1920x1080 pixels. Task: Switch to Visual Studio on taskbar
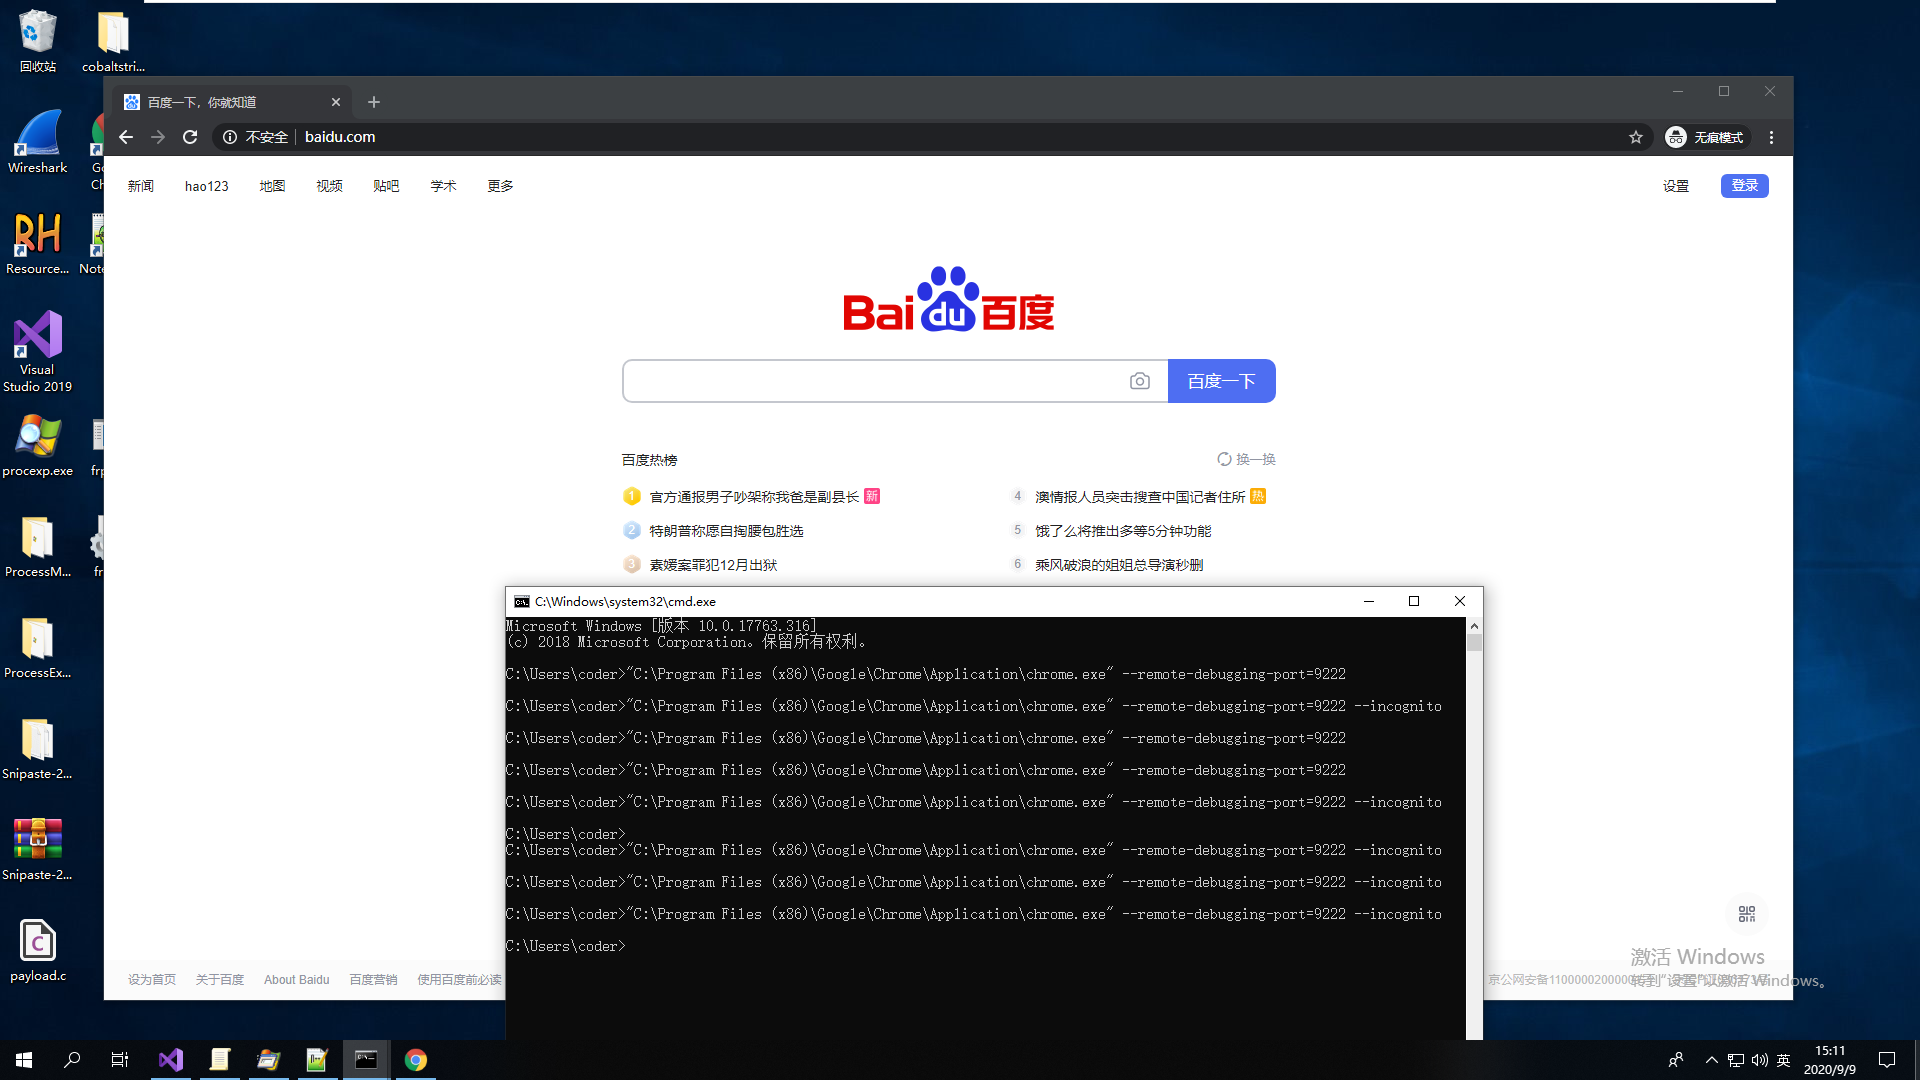171,1060
